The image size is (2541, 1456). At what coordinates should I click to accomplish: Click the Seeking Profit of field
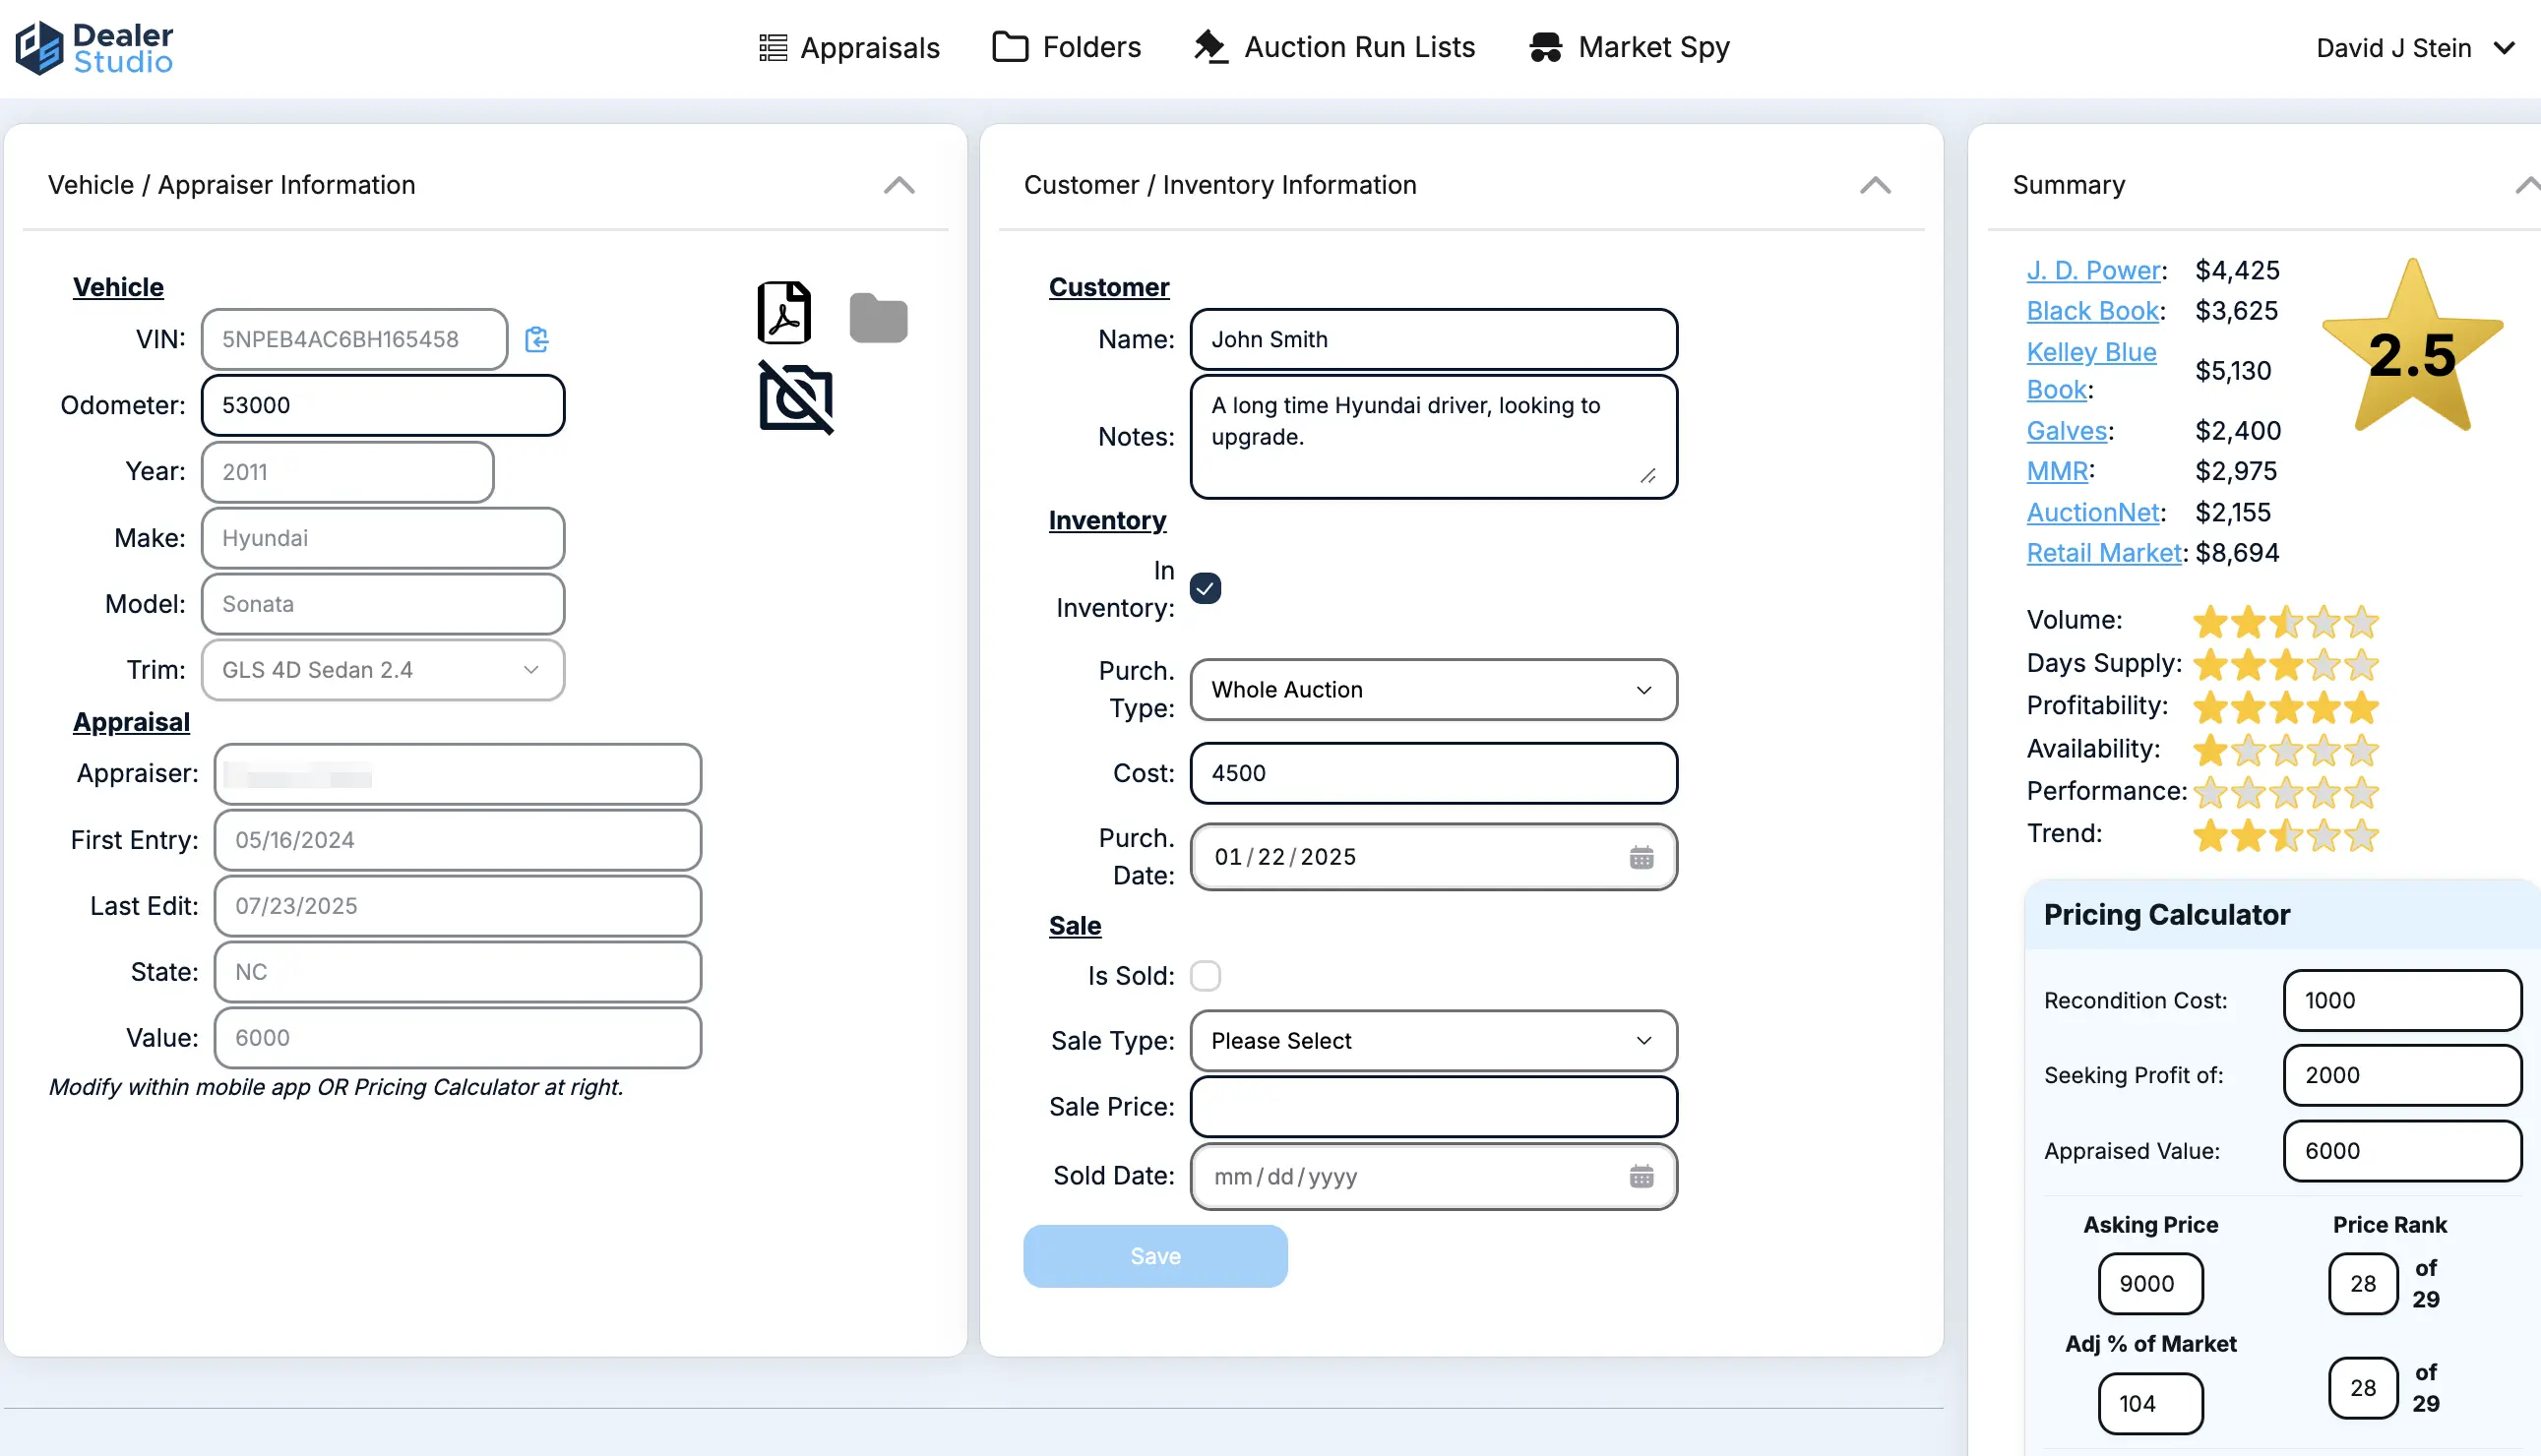(x=2402, y=1075)
